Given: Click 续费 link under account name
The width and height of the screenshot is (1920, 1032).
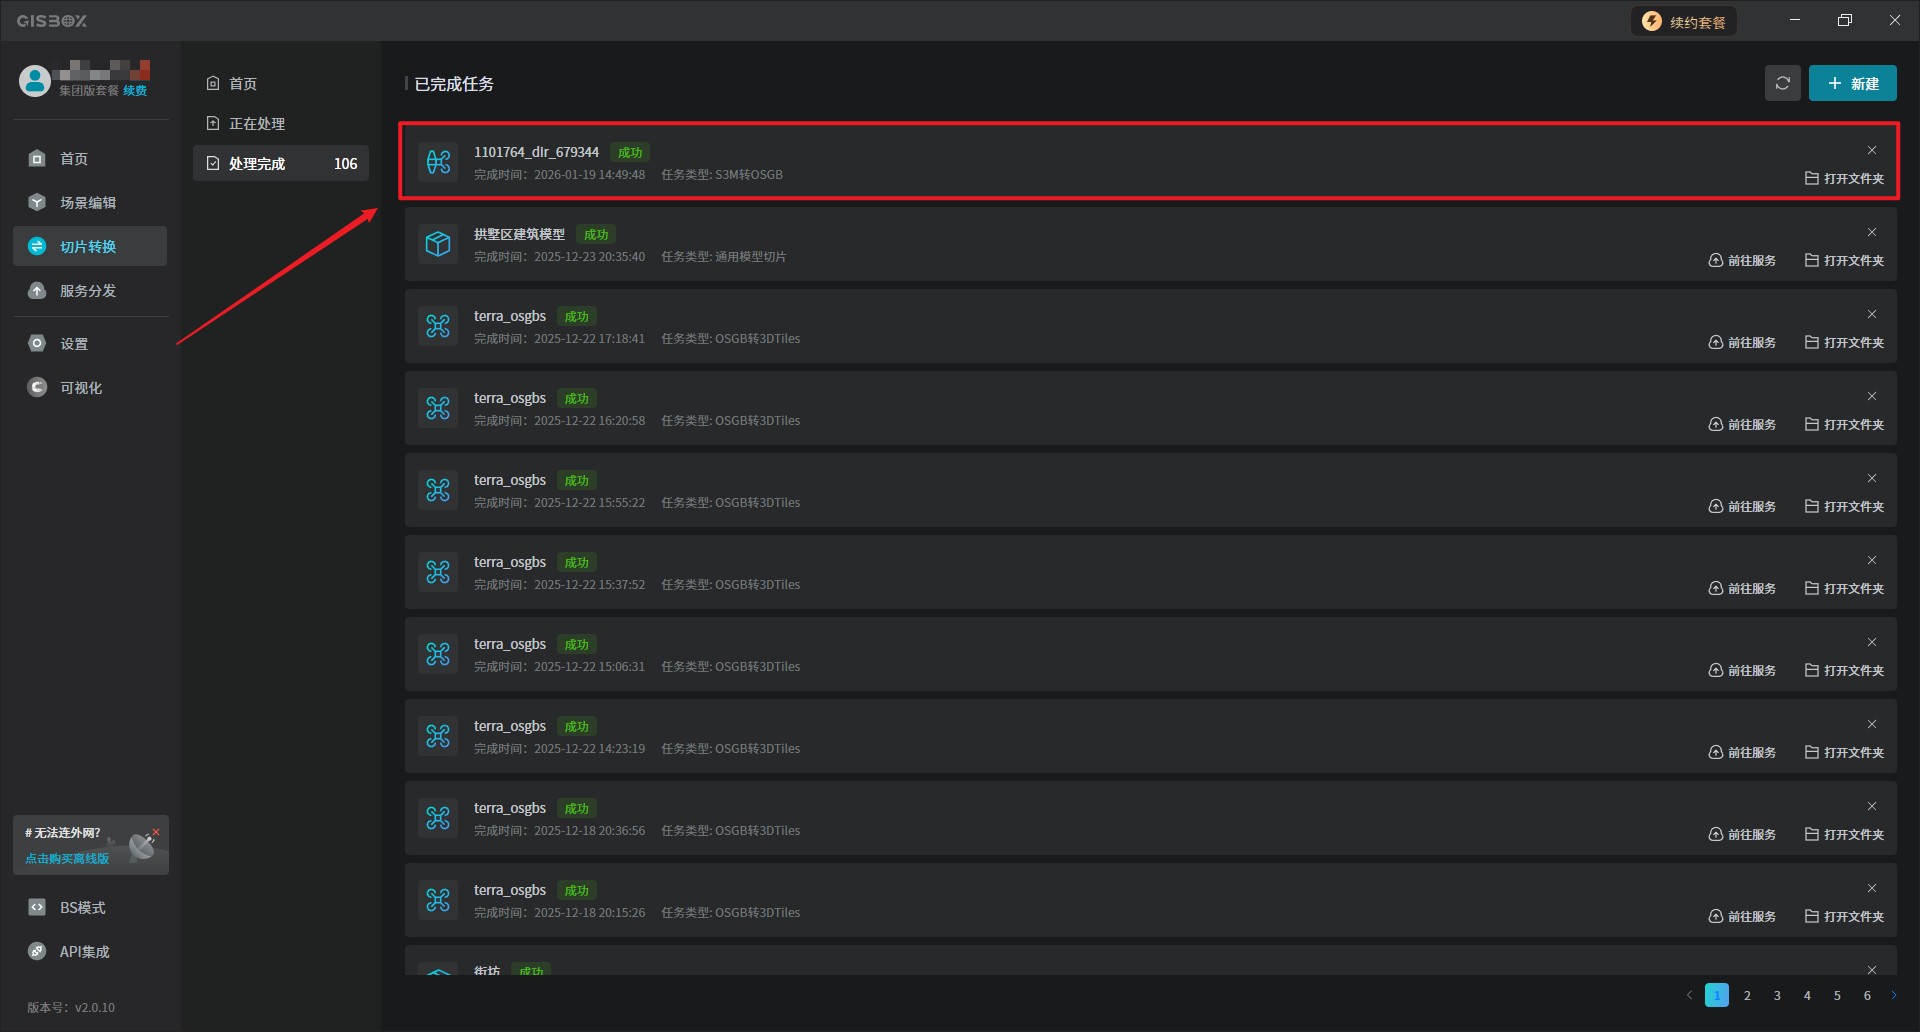Looking at the screenshot, I should 135,91.
